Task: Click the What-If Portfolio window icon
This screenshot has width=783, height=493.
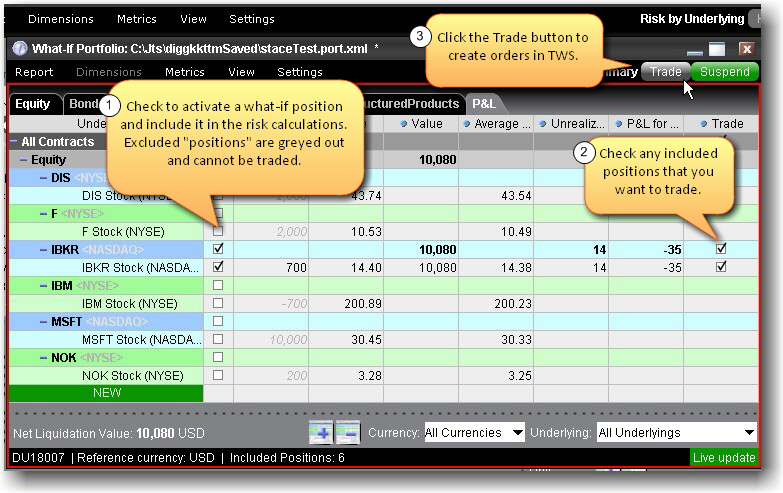Action: (x=19, y=48)
